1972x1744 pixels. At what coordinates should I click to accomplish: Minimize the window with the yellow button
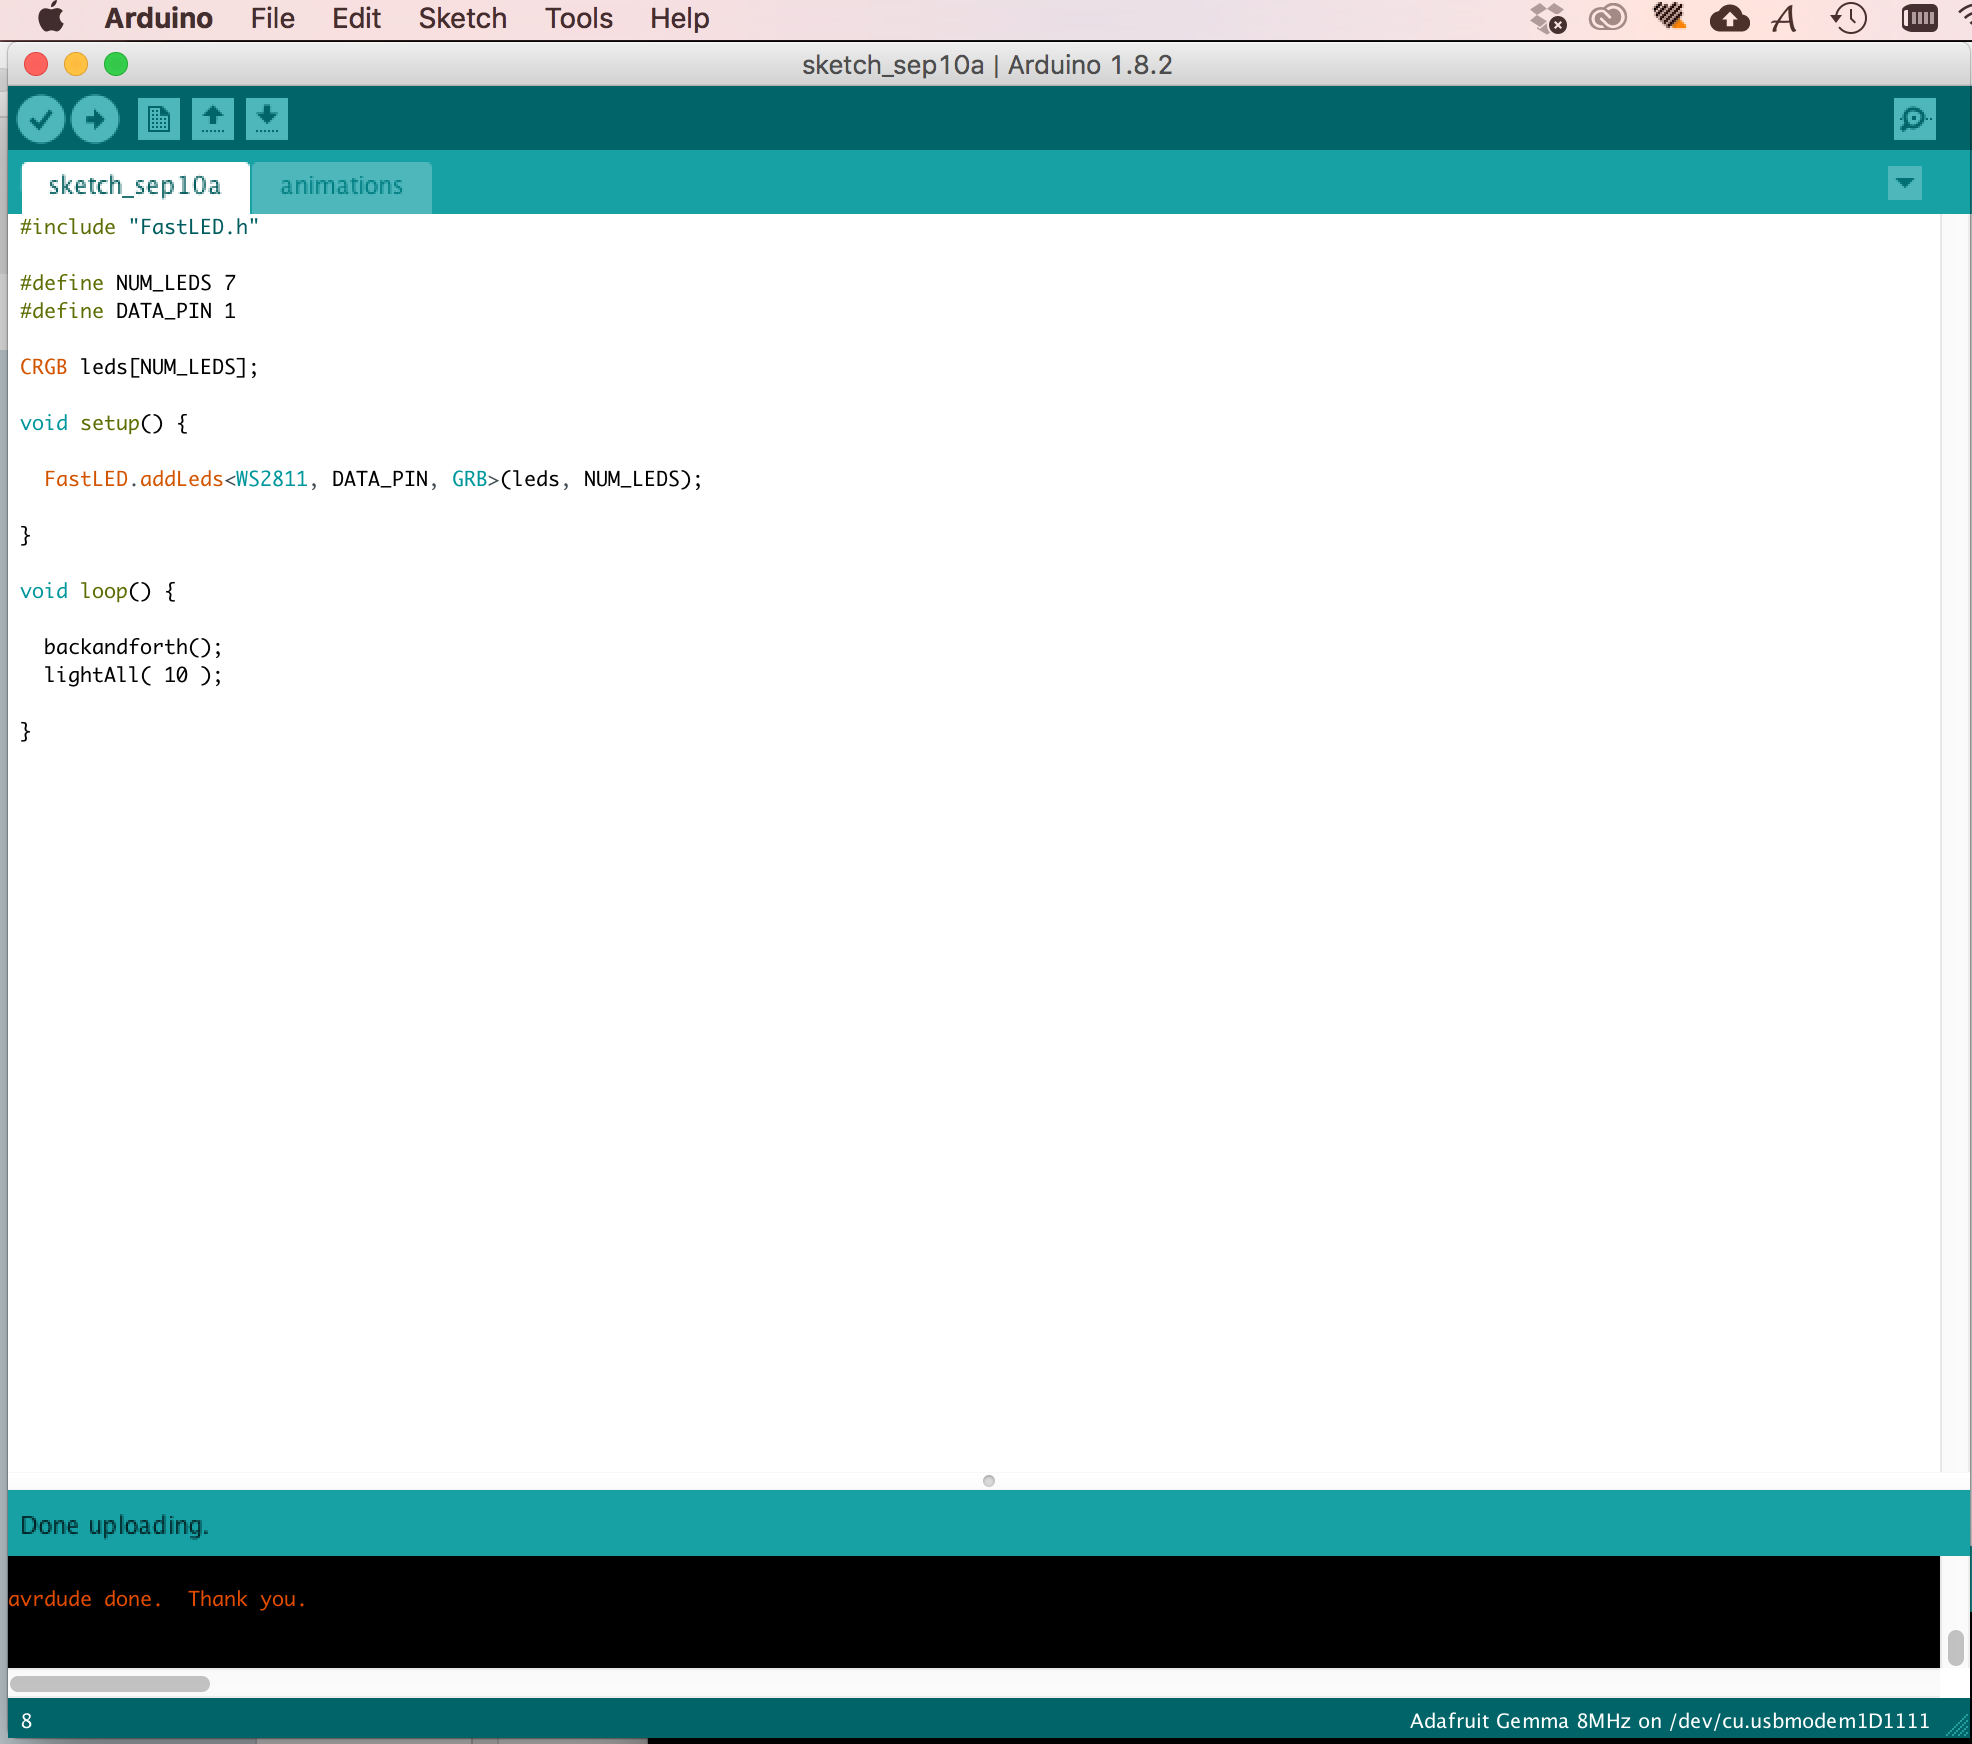point(76,64)
